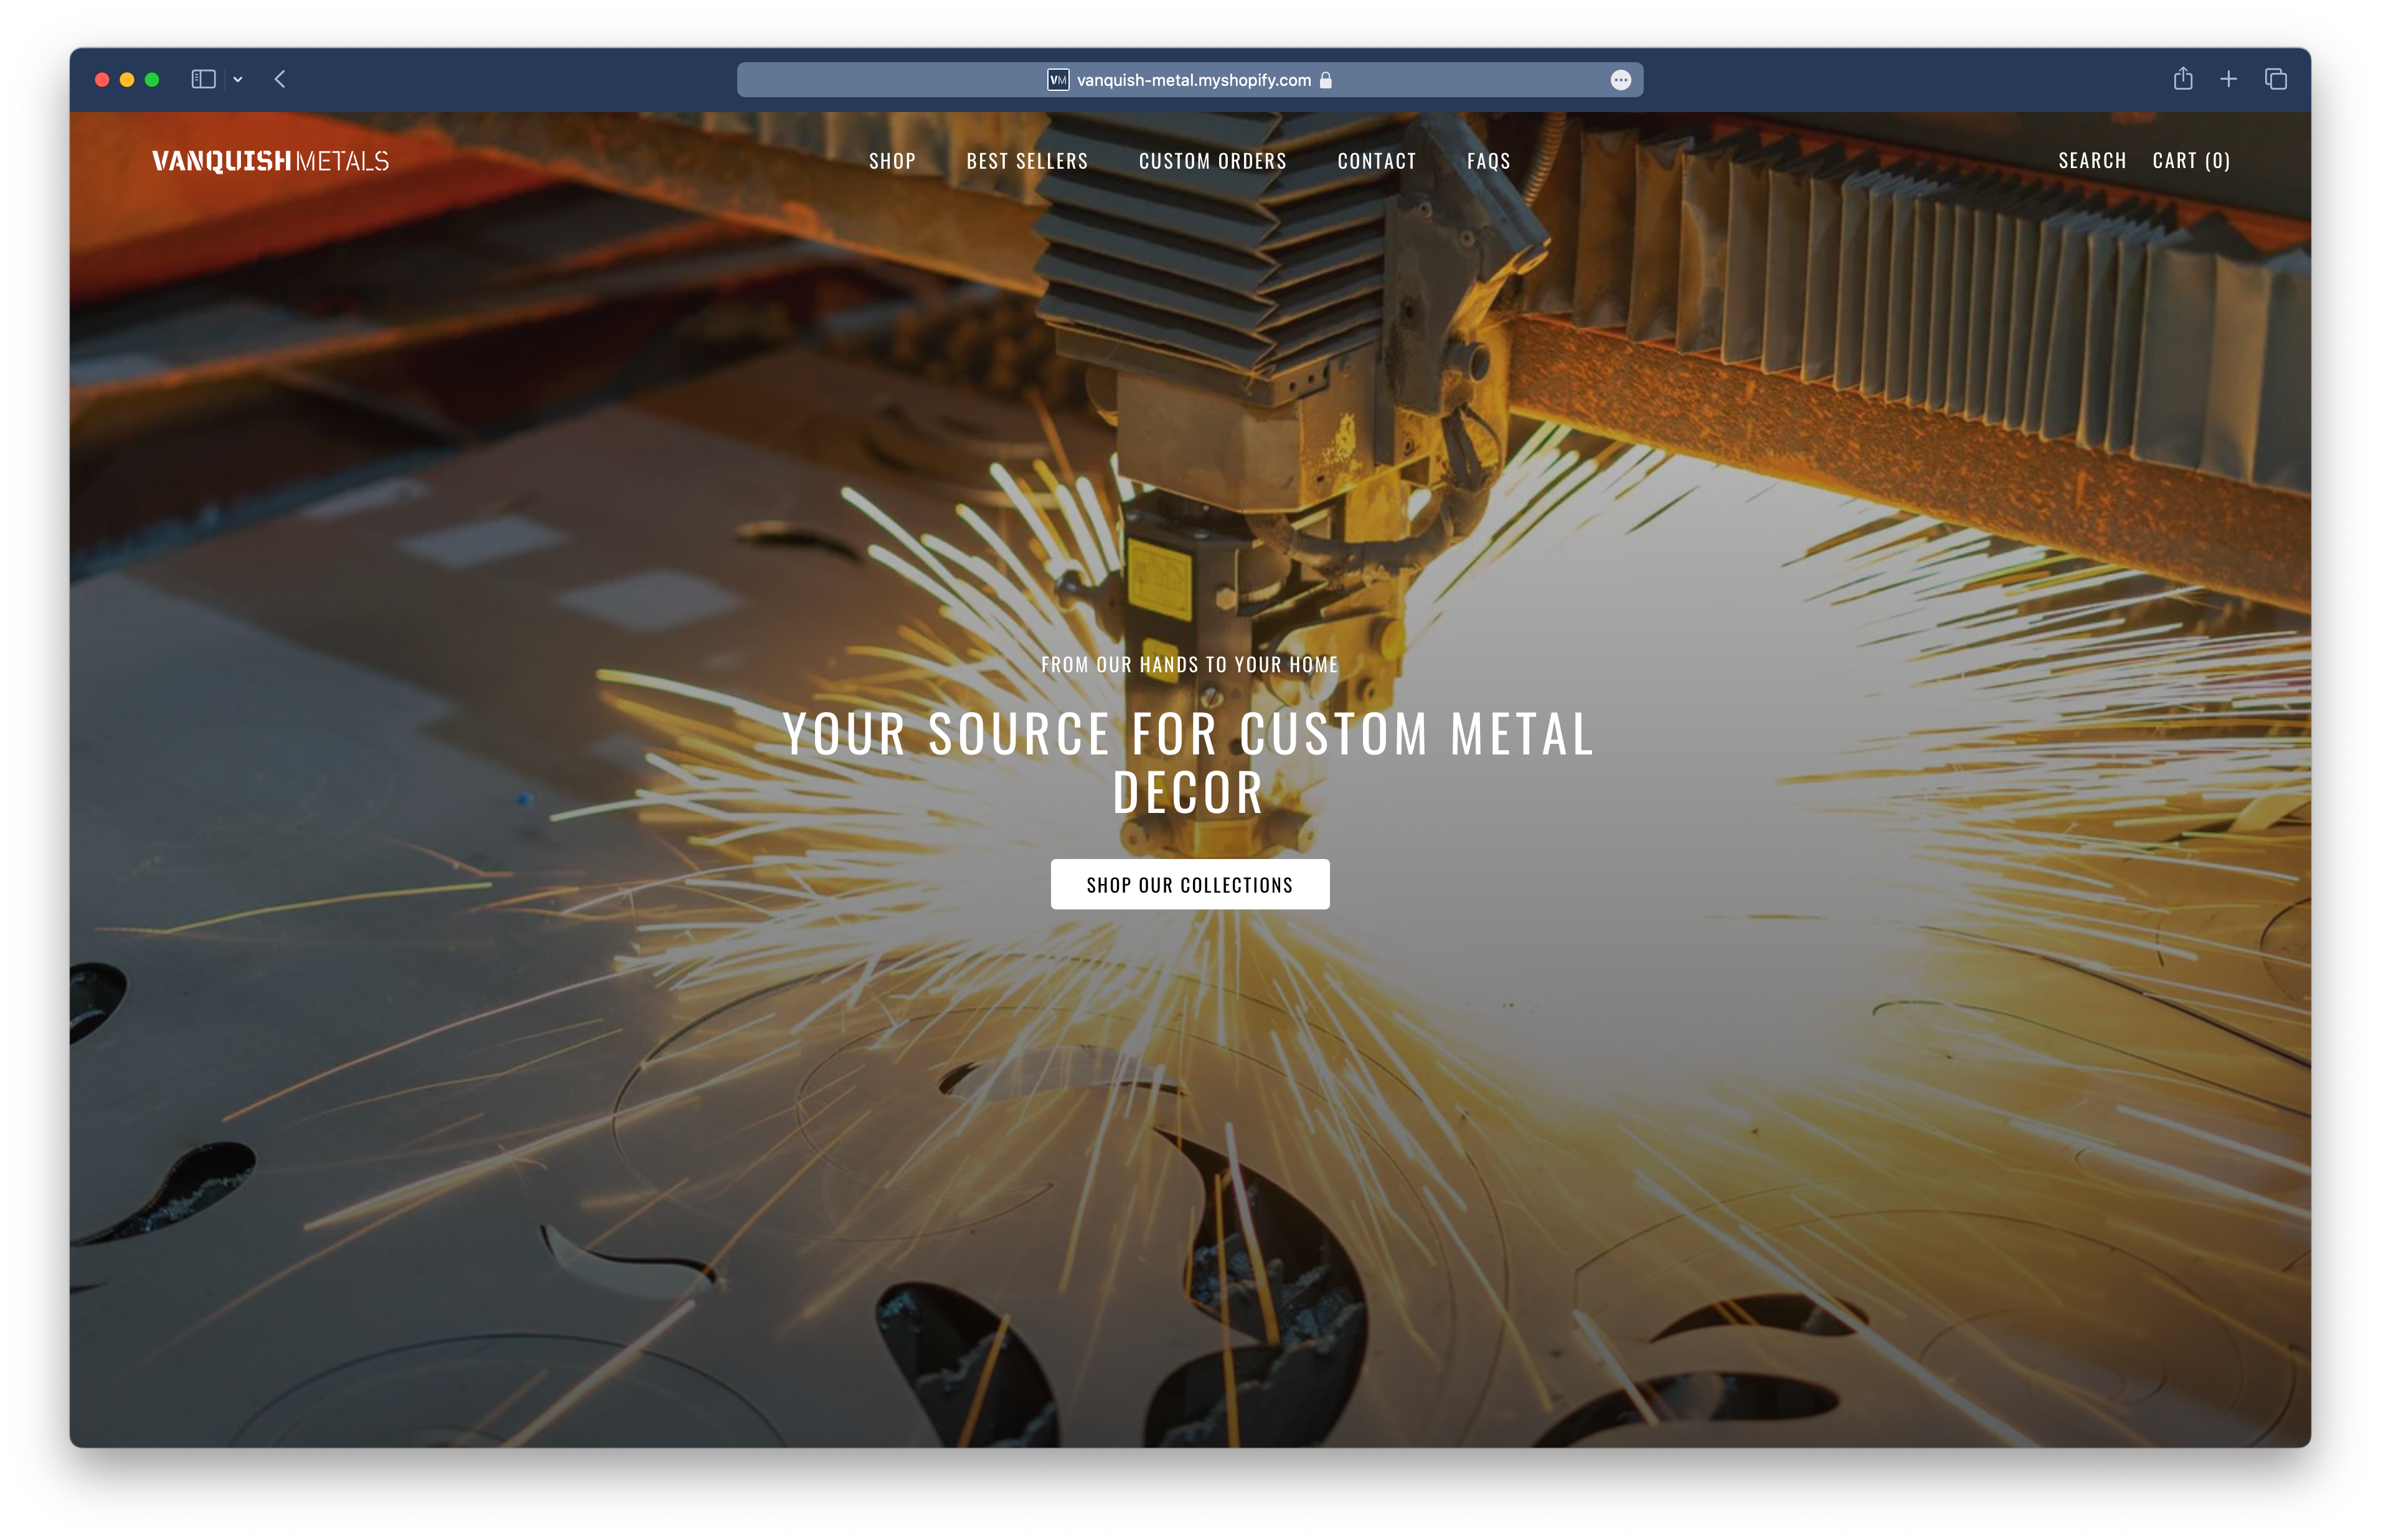The width and height of the screenshot is (2381, 1540).
Task: Toggle the Safari sidebar icon
Action: point(203,79)
